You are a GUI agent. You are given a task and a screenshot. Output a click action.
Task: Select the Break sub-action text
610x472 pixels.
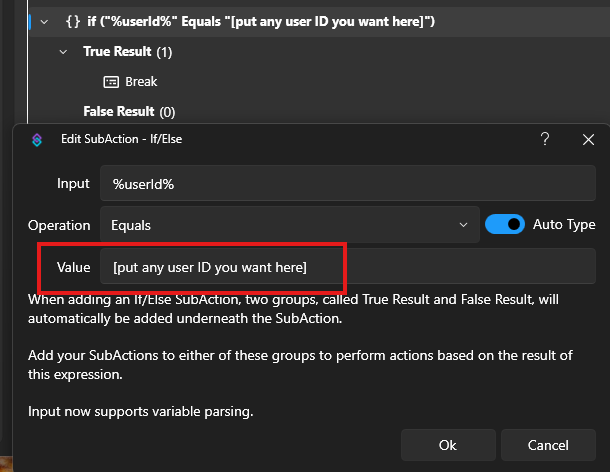click(141, 81)
